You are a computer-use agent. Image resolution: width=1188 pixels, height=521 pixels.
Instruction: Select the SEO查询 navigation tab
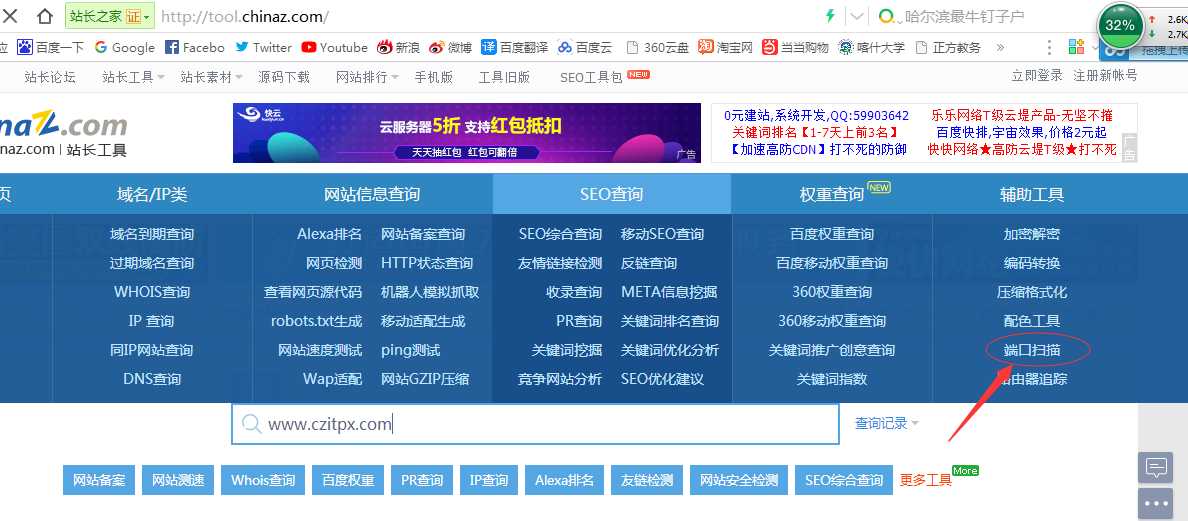coord(611,194)
